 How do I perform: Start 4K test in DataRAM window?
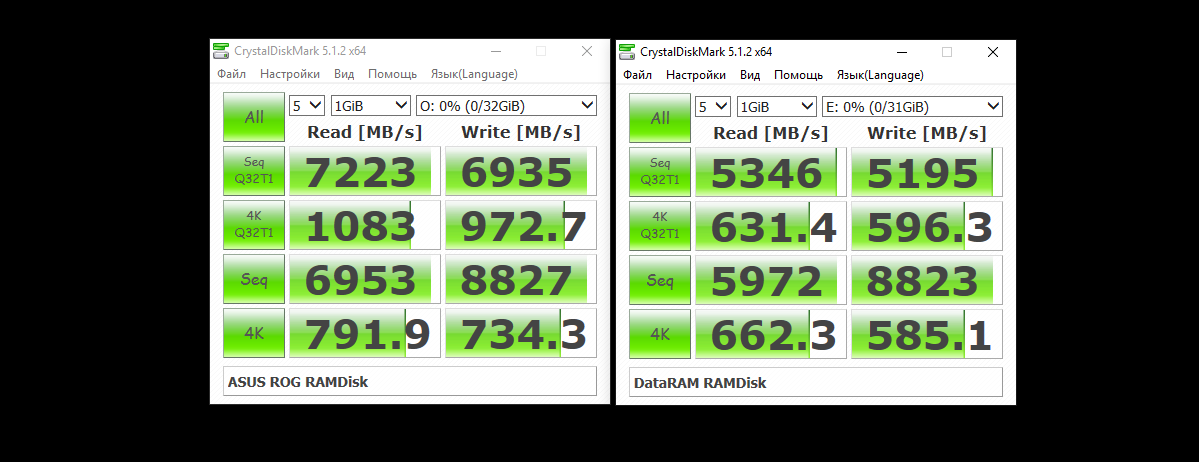[x=660, y=333]
